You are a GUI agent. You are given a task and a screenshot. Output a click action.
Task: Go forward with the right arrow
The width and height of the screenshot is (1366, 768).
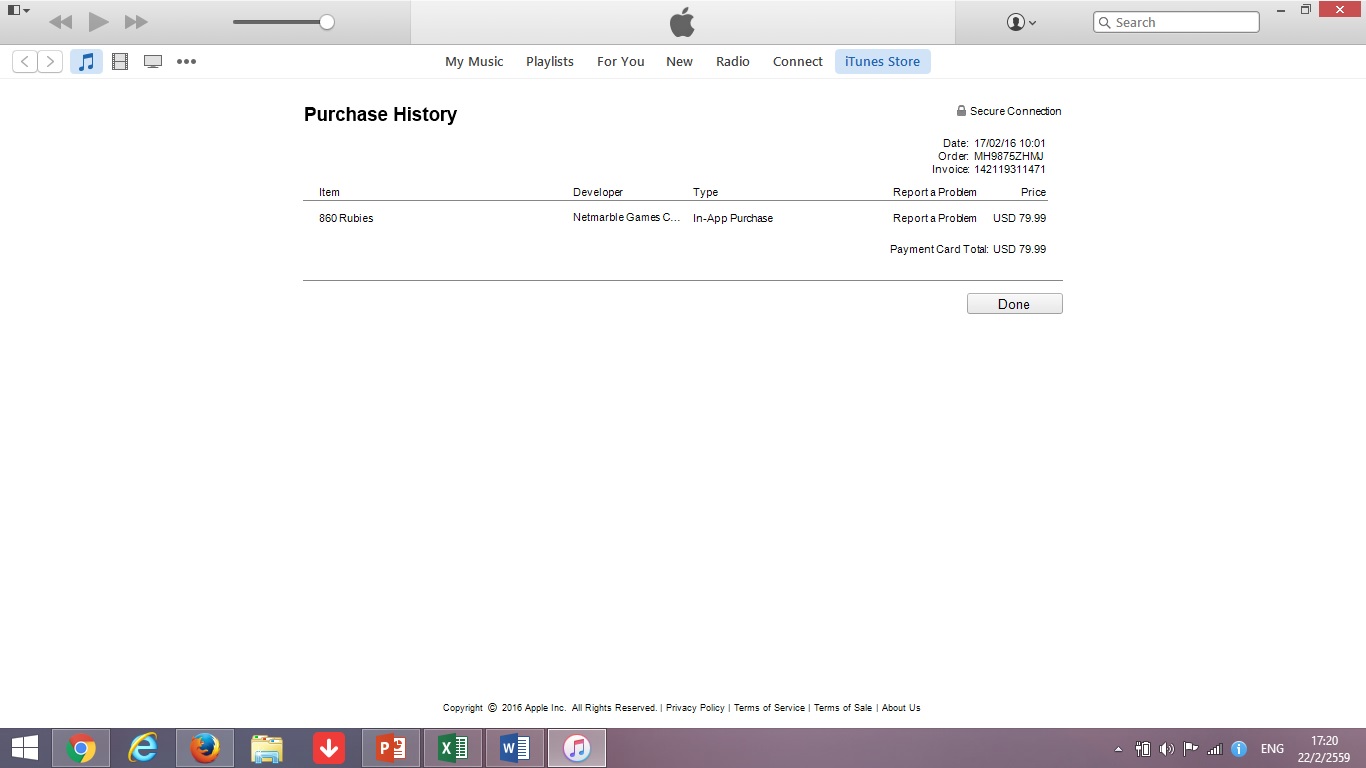50,61
